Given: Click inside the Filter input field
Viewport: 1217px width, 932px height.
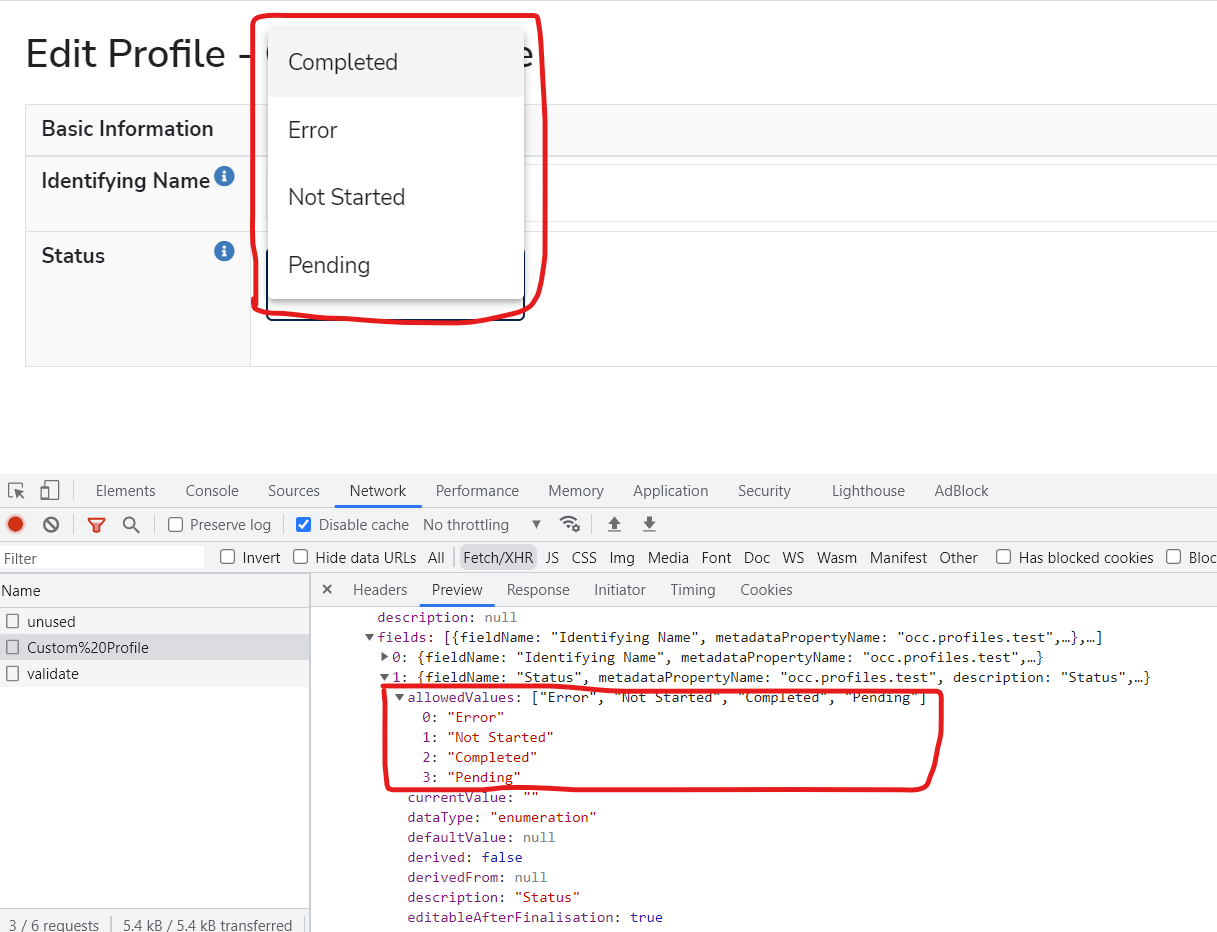Looking at the screenshot, I should click(100, 557).
